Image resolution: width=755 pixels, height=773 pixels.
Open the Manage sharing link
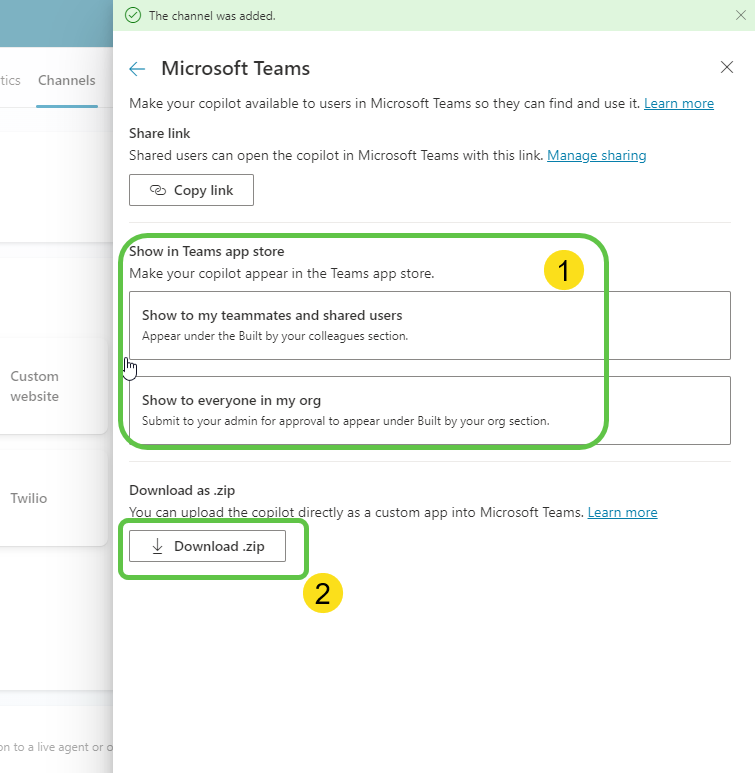click(596, 155)
